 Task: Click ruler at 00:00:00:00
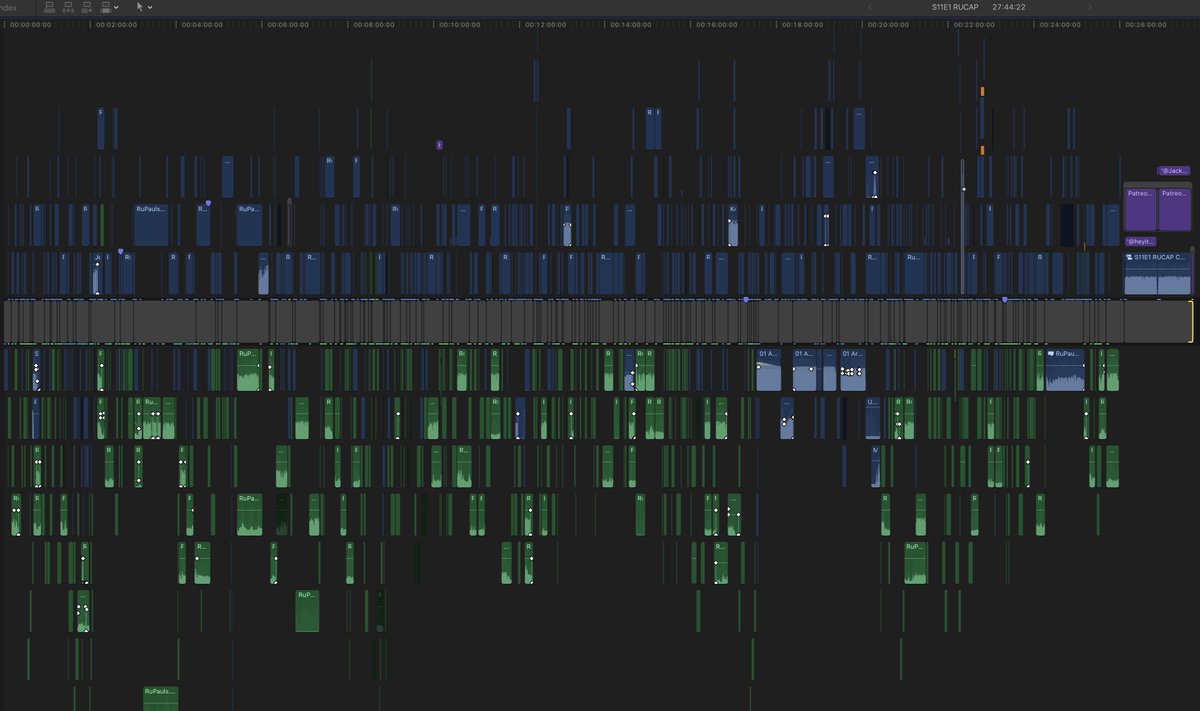point(30,24)
